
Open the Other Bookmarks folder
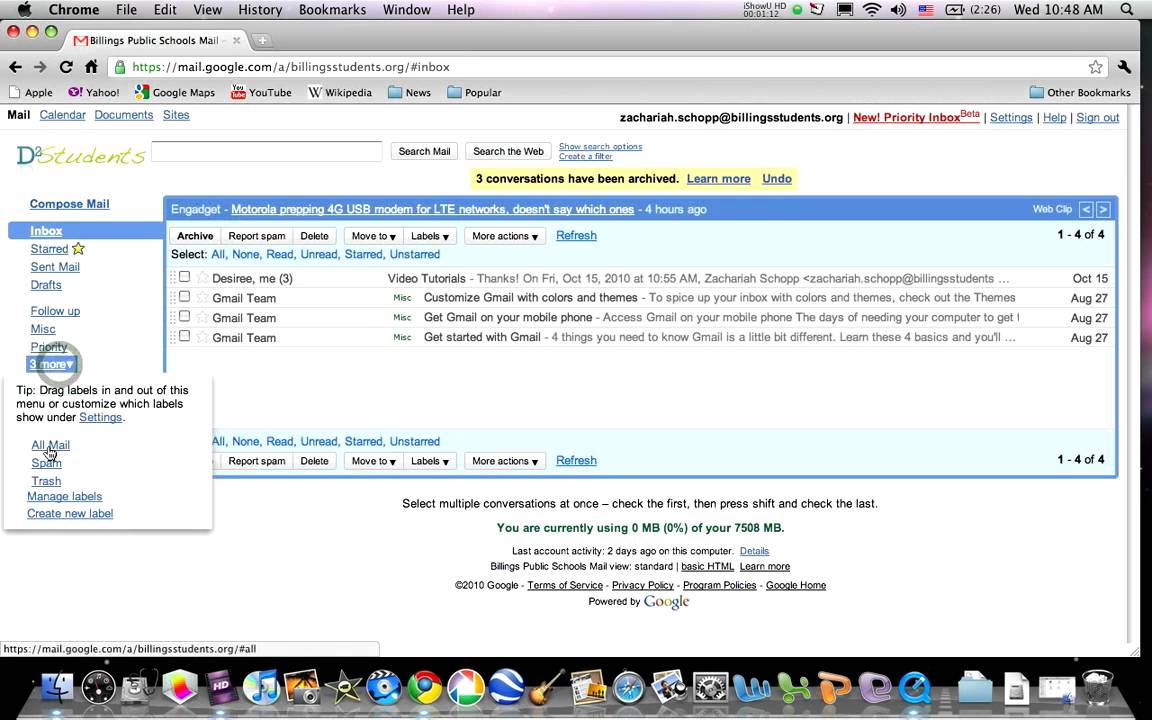point(1079,93)
